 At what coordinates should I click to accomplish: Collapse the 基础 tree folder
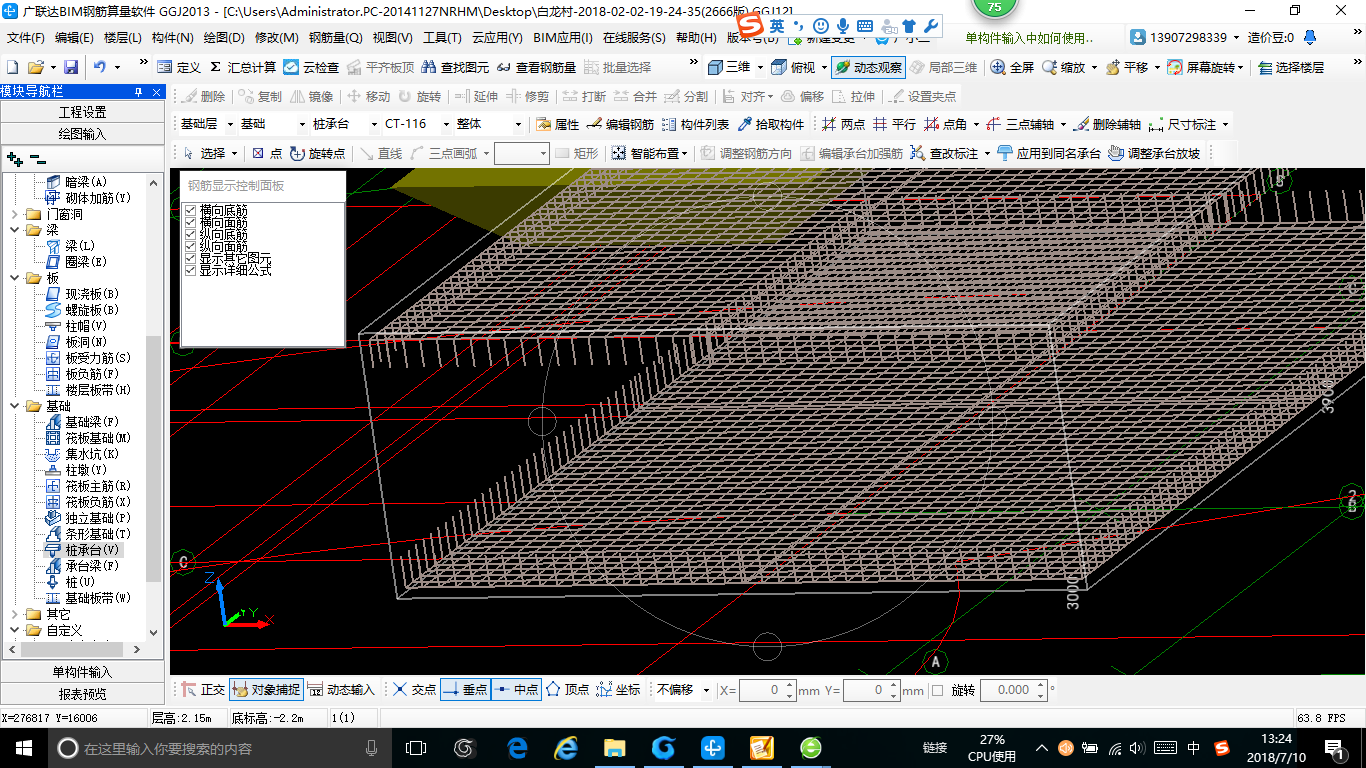click(15, 406)
